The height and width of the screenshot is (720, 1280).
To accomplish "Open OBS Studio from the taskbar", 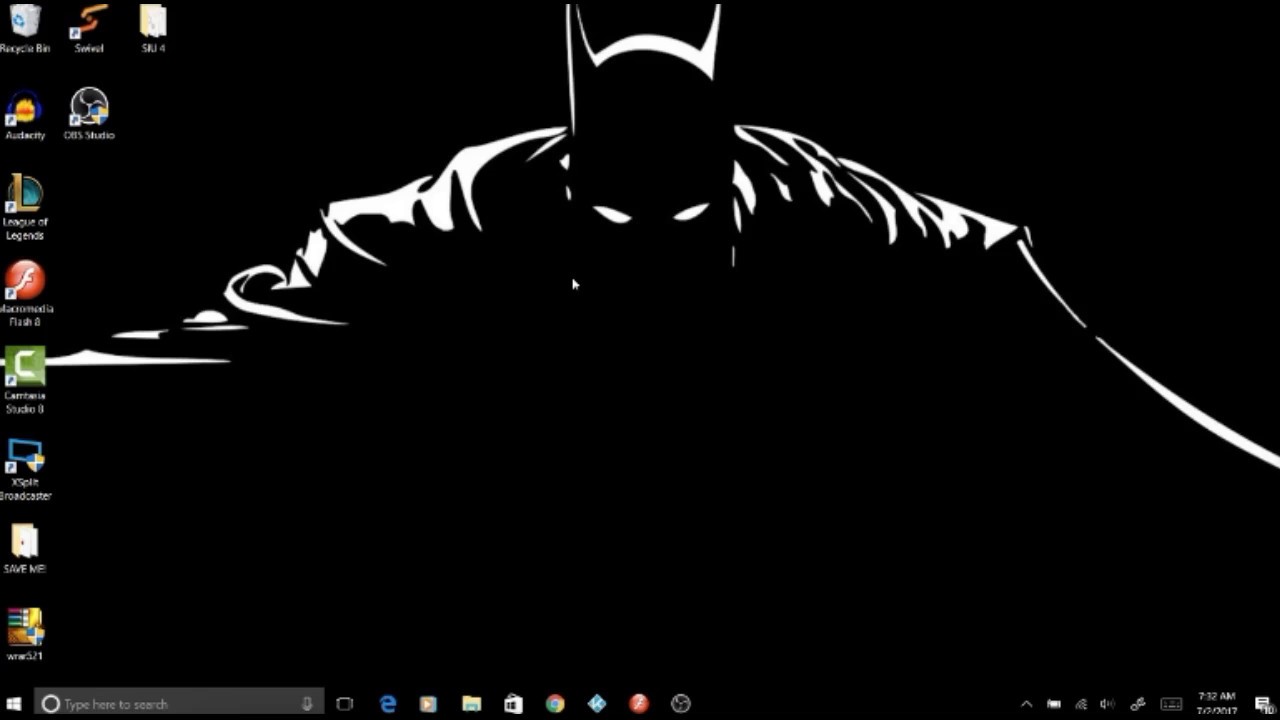I will coord(681,704).
